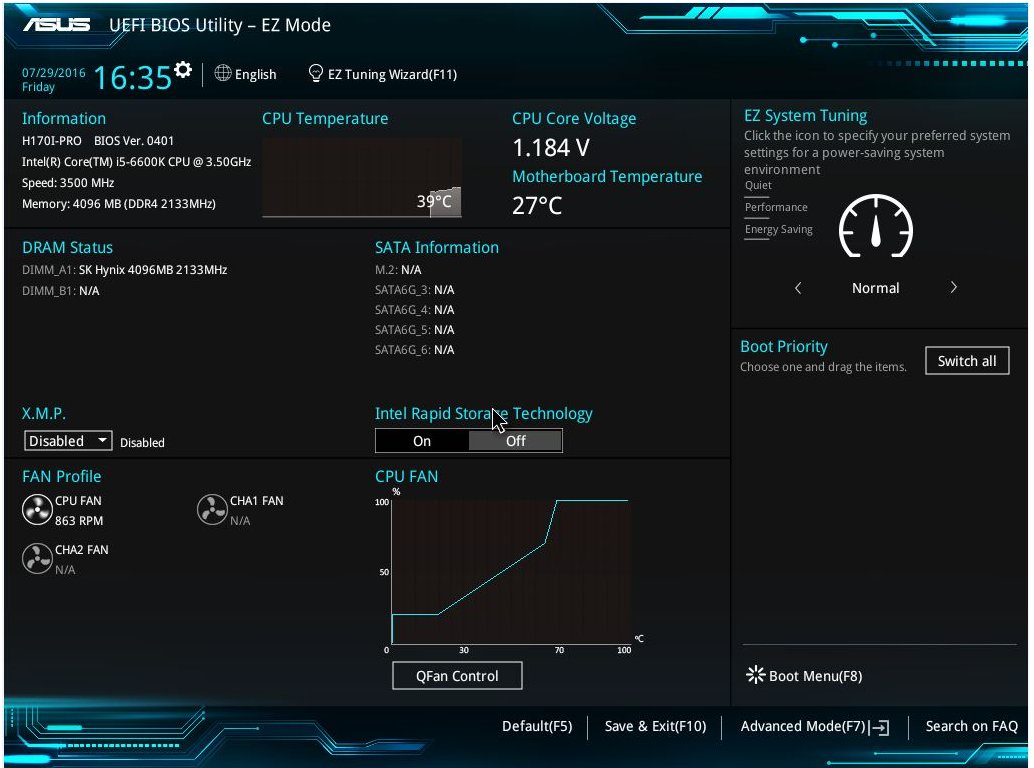The height and width of the screenshot is (768, 1034).
Task: Open the X.M.P. Disabled dropdown
Action: pyautogui.click(x=69, y=441)
